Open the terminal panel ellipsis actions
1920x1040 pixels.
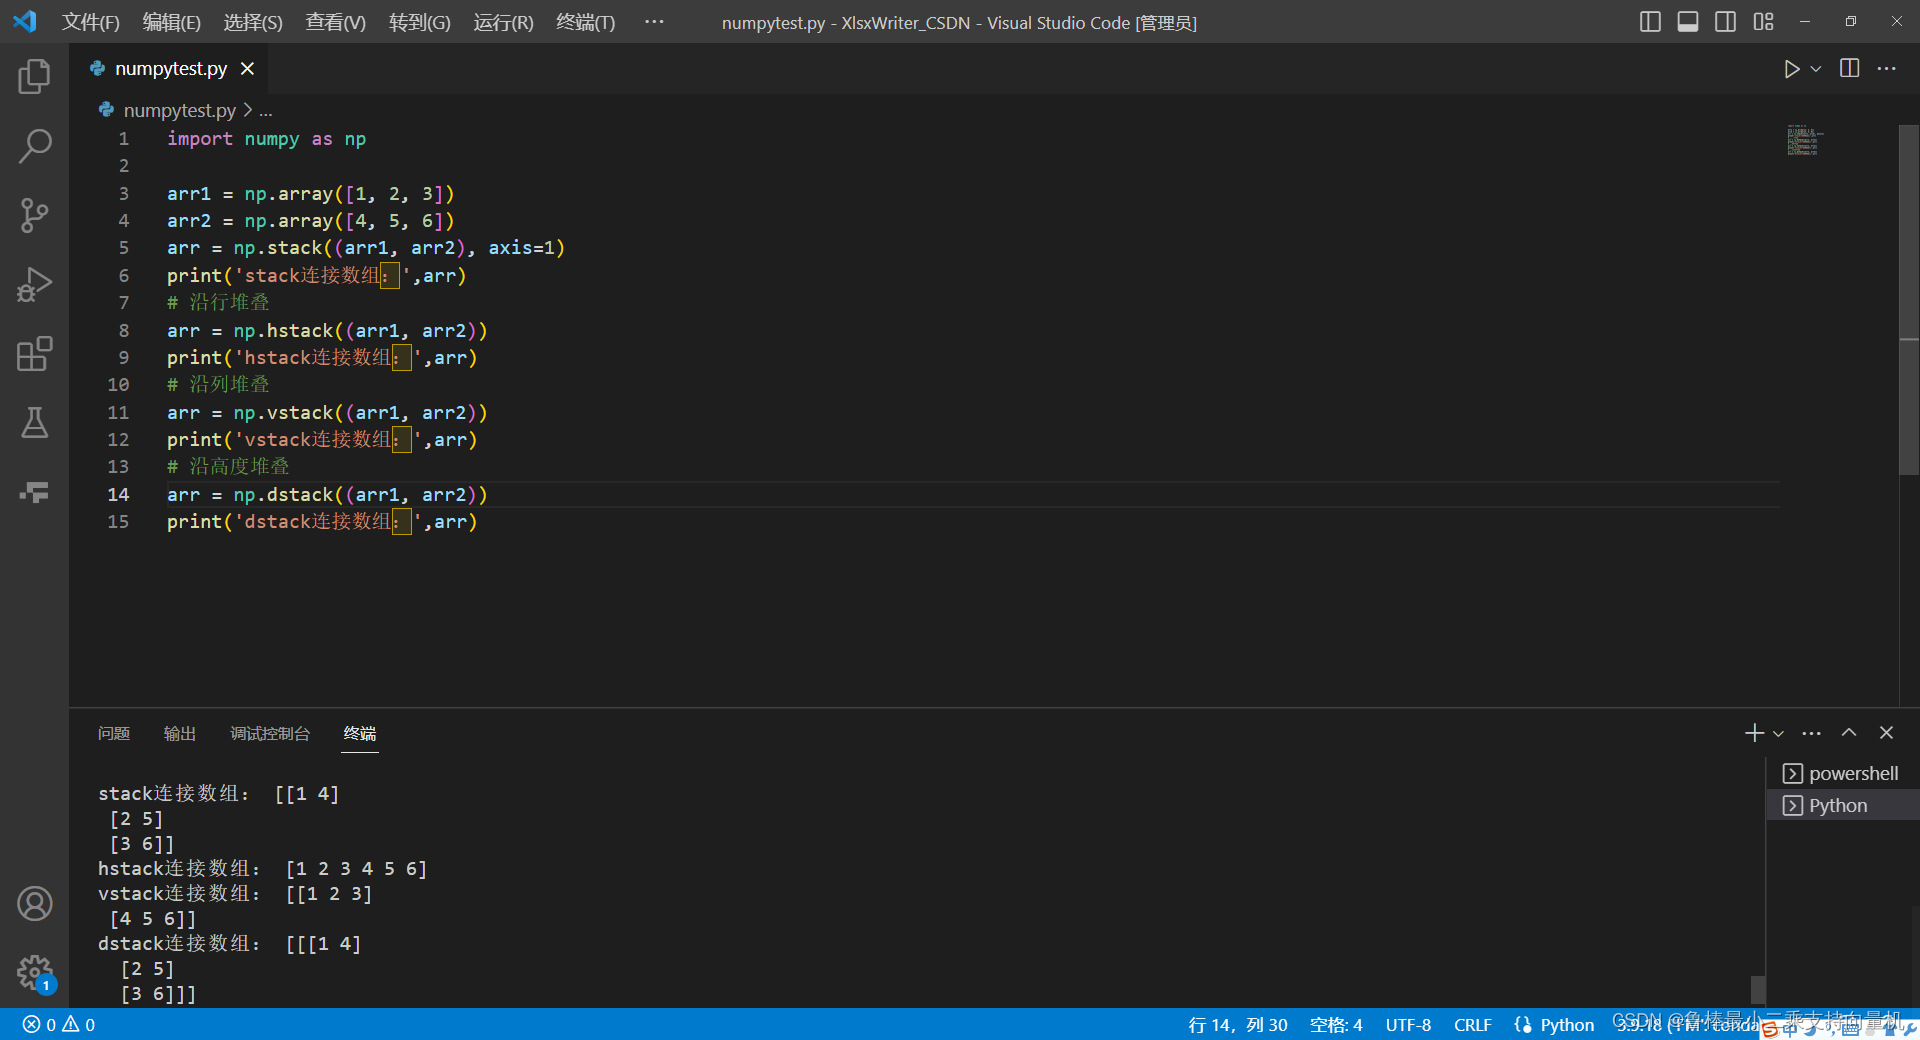(1812, 733)
